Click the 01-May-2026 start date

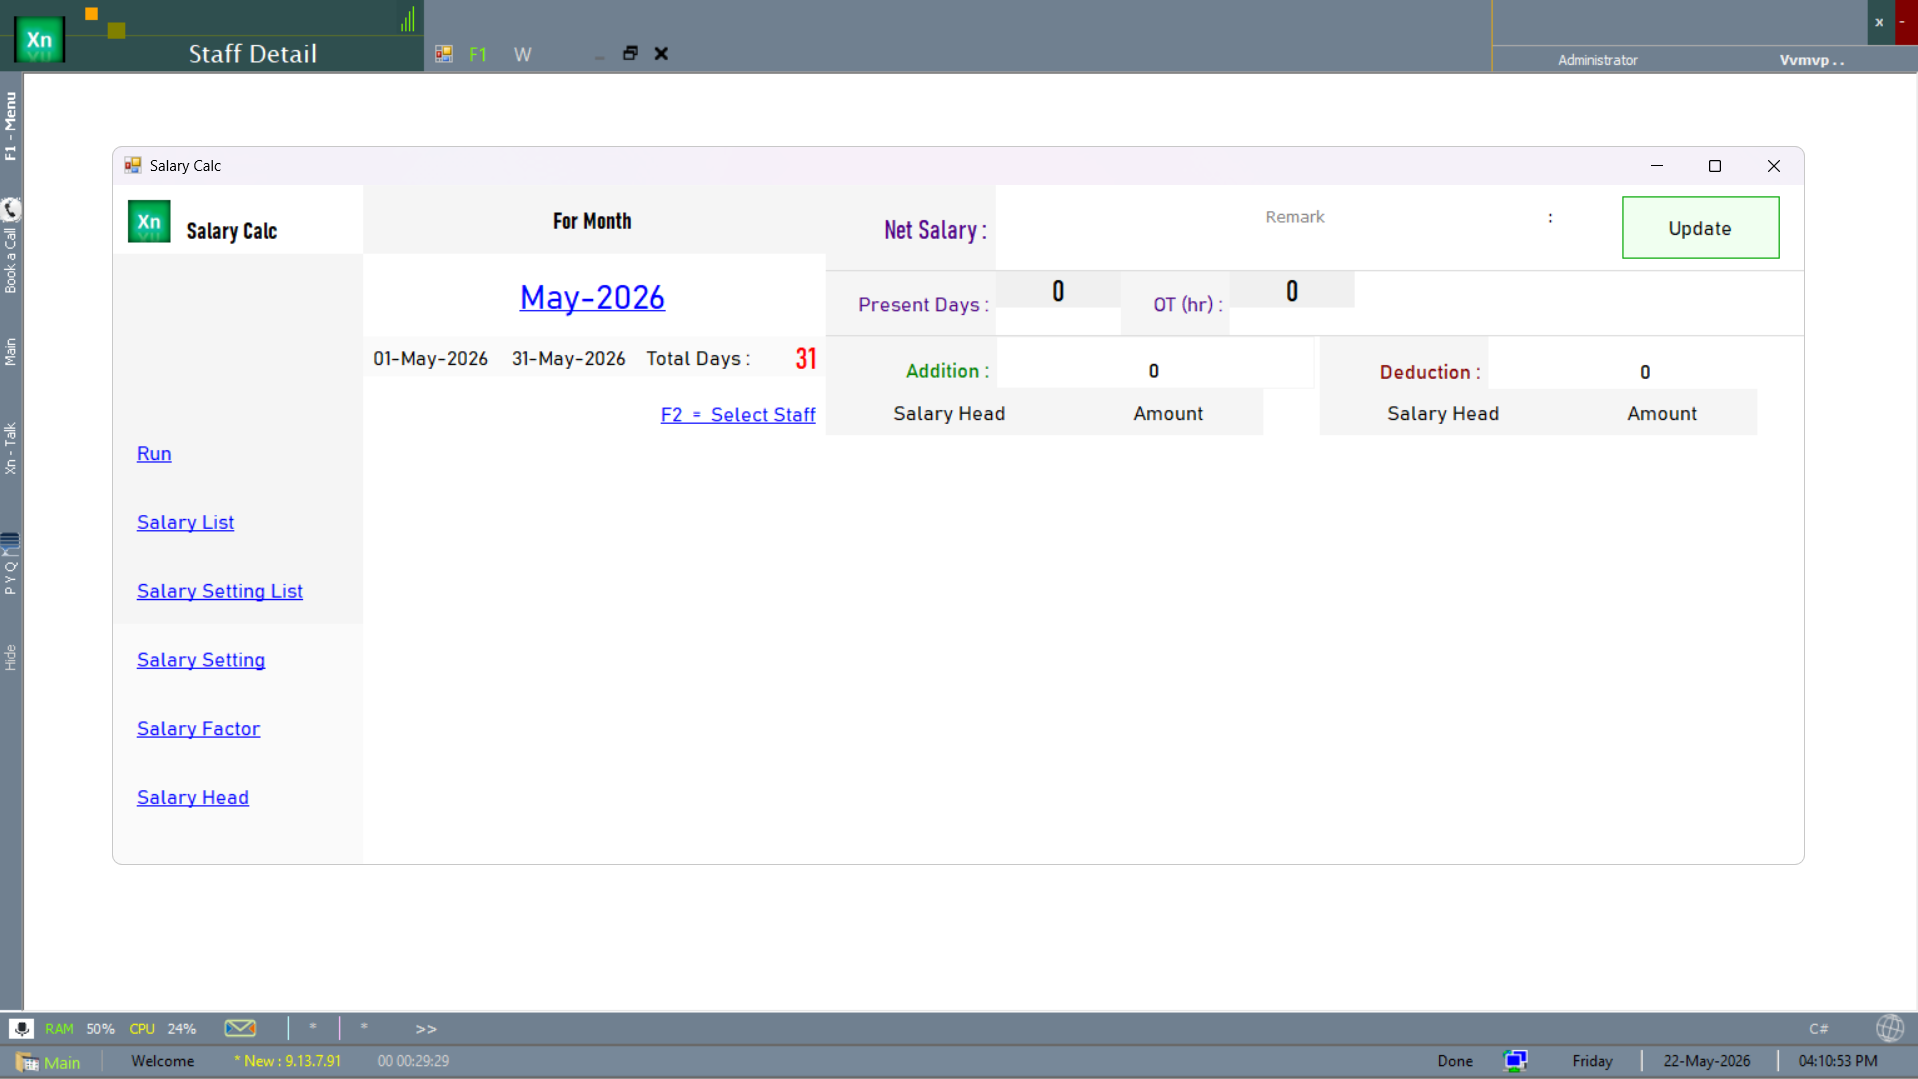(431, 358)
